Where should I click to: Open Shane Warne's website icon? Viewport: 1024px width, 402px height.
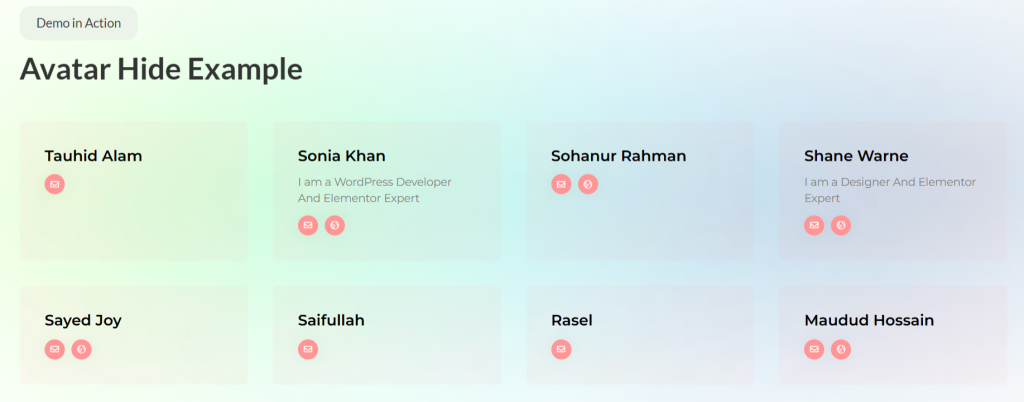841,226
